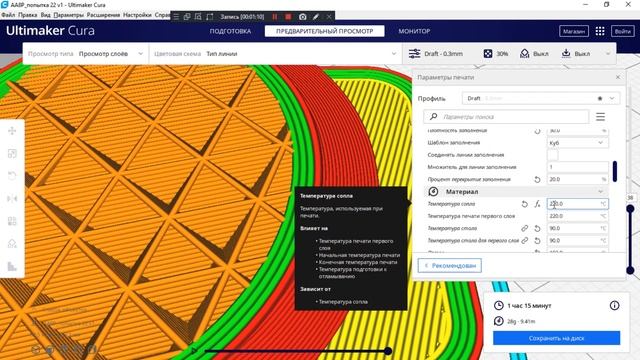Reset infill overlap percentage value

pyautogui.click(x=538, y=179)
